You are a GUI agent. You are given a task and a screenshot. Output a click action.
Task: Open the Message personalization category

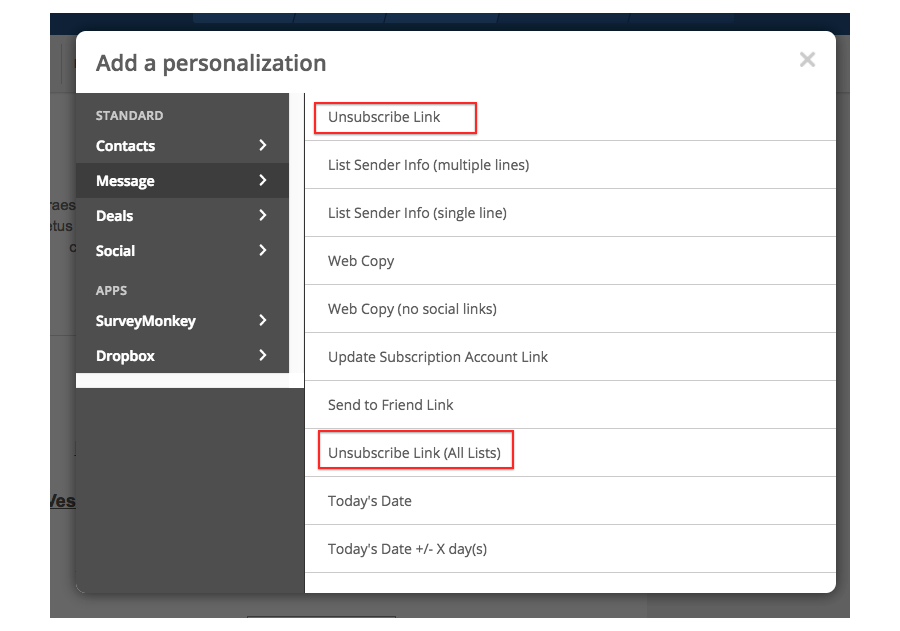(x=125, y=181)
